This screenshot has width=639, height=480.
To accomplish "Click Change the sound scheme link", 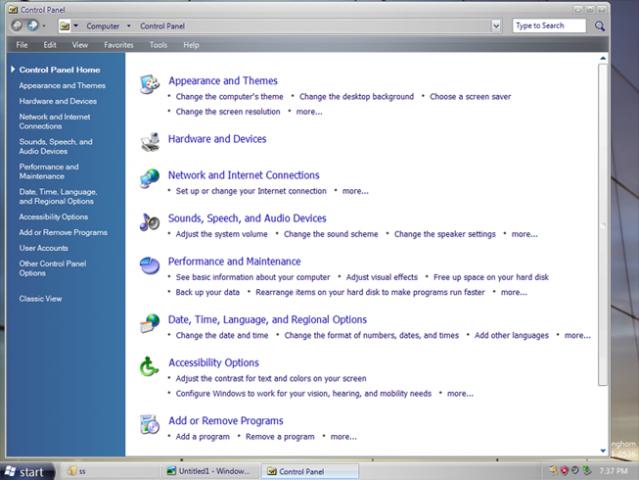I will [331, 234].
